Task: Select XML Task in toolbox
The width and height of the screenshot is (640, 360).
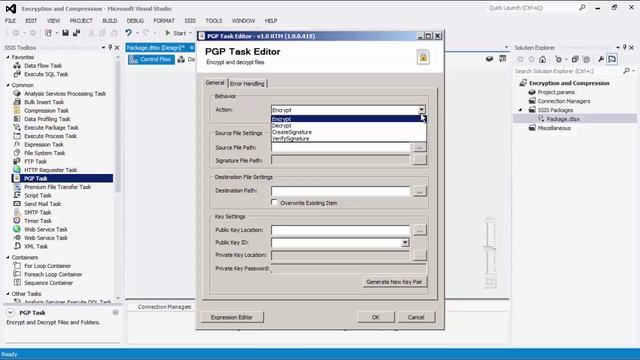Action: click(x=36, y=247)
